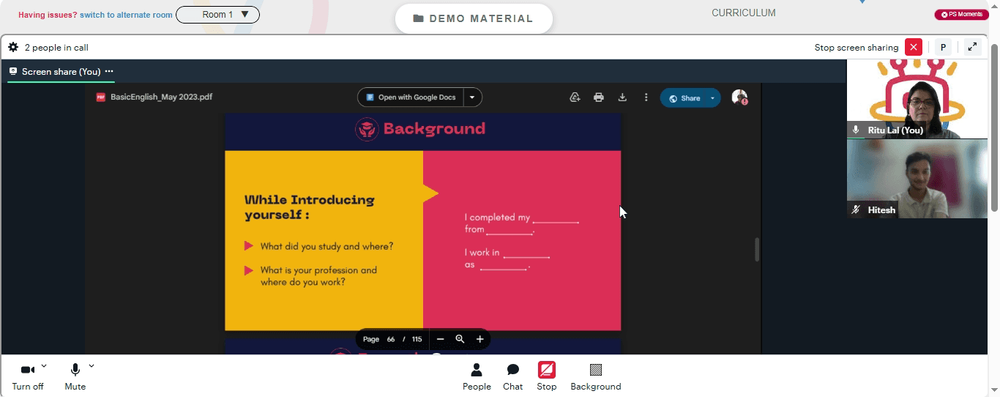The image size is (1000, 397).
Task: Open the Chat panel
Action: tap(513, 377)
